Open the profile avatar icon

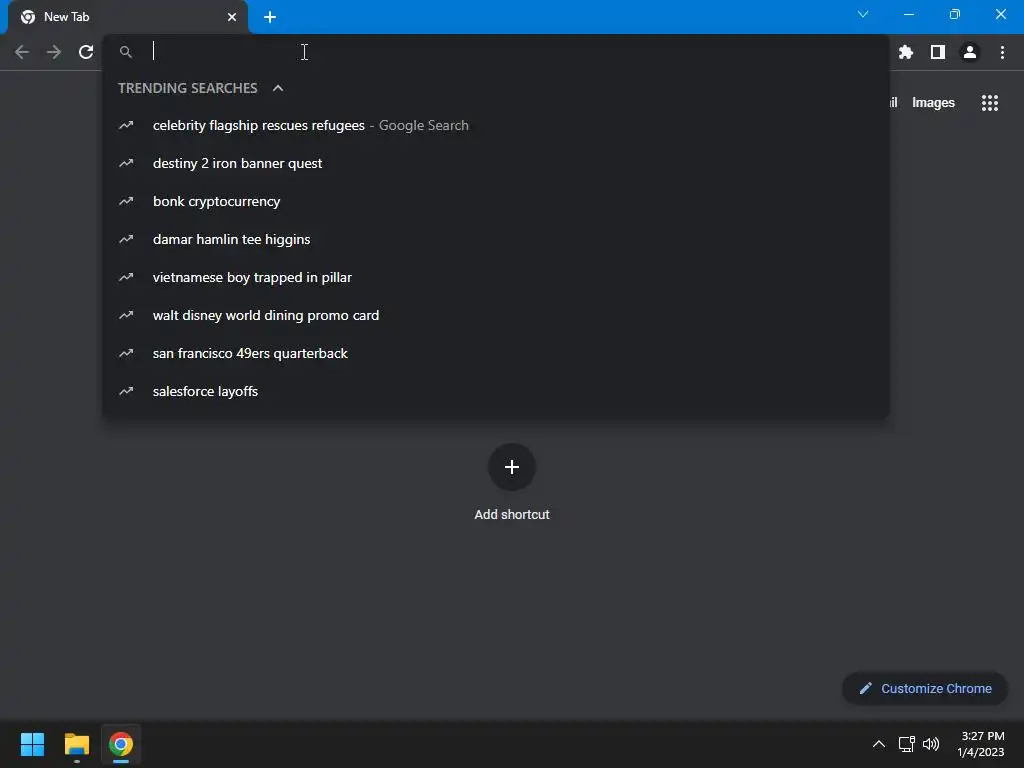(970, 52)
